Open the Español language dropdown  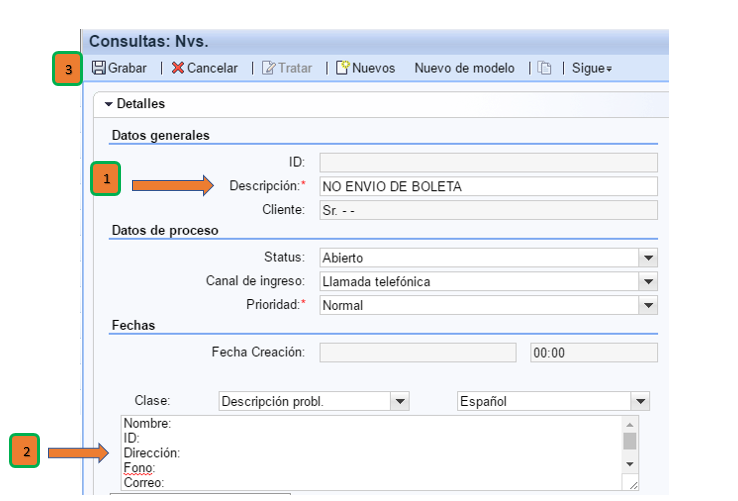pos(640,401)
